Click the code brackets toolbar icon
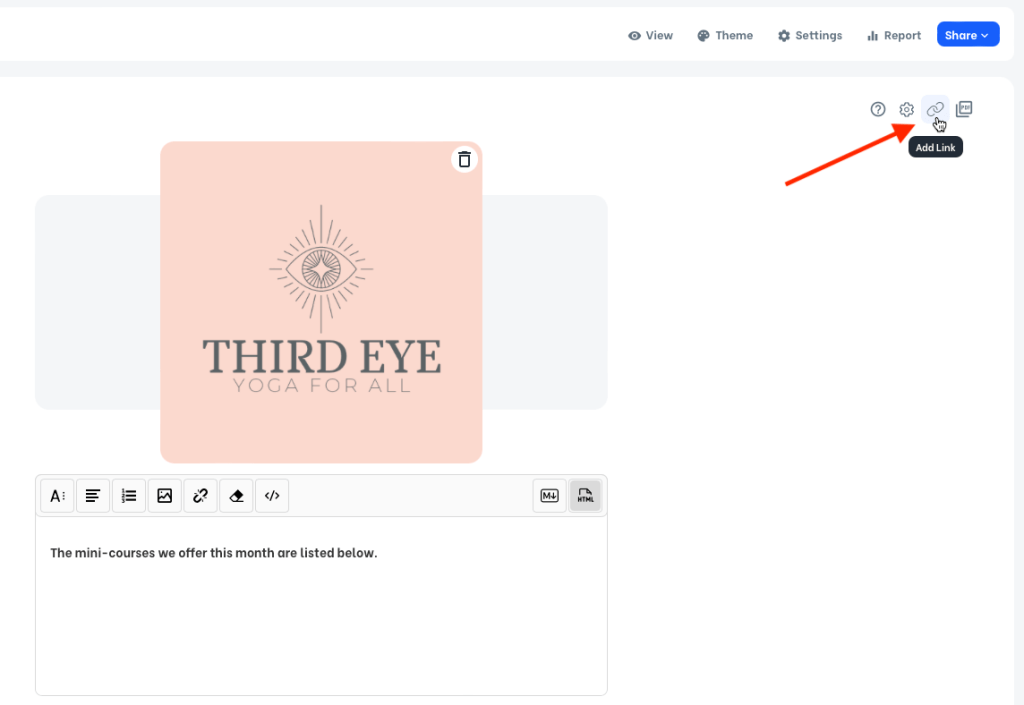The width and height of the screenshot is (1024, 705). click(272, 495)
